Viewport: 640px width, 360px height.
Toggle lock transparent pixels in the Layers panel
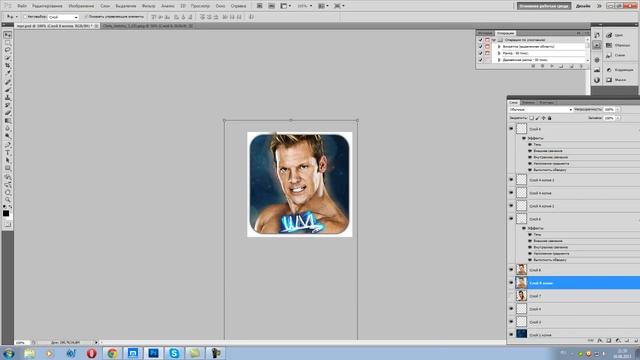531,118
